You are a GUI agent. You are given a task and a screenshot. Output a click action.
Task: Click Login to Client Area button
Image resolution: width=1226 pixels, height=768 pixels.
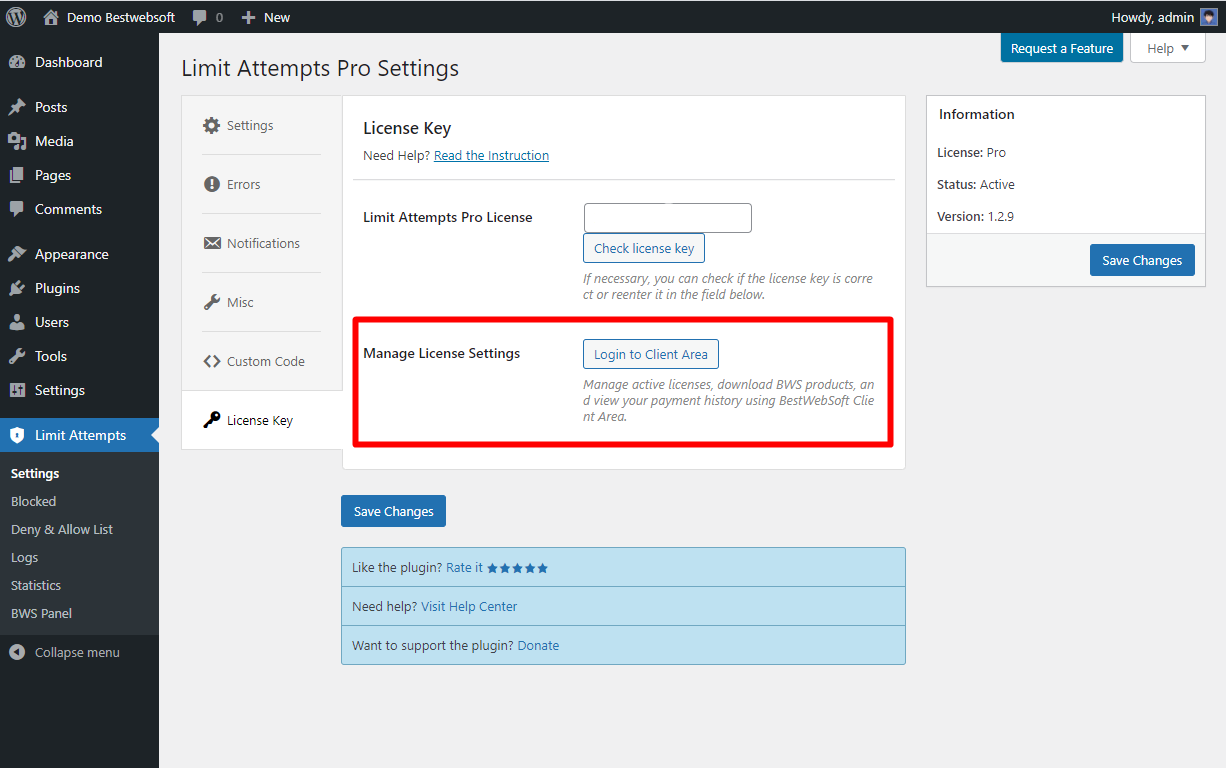click(651, 354)
